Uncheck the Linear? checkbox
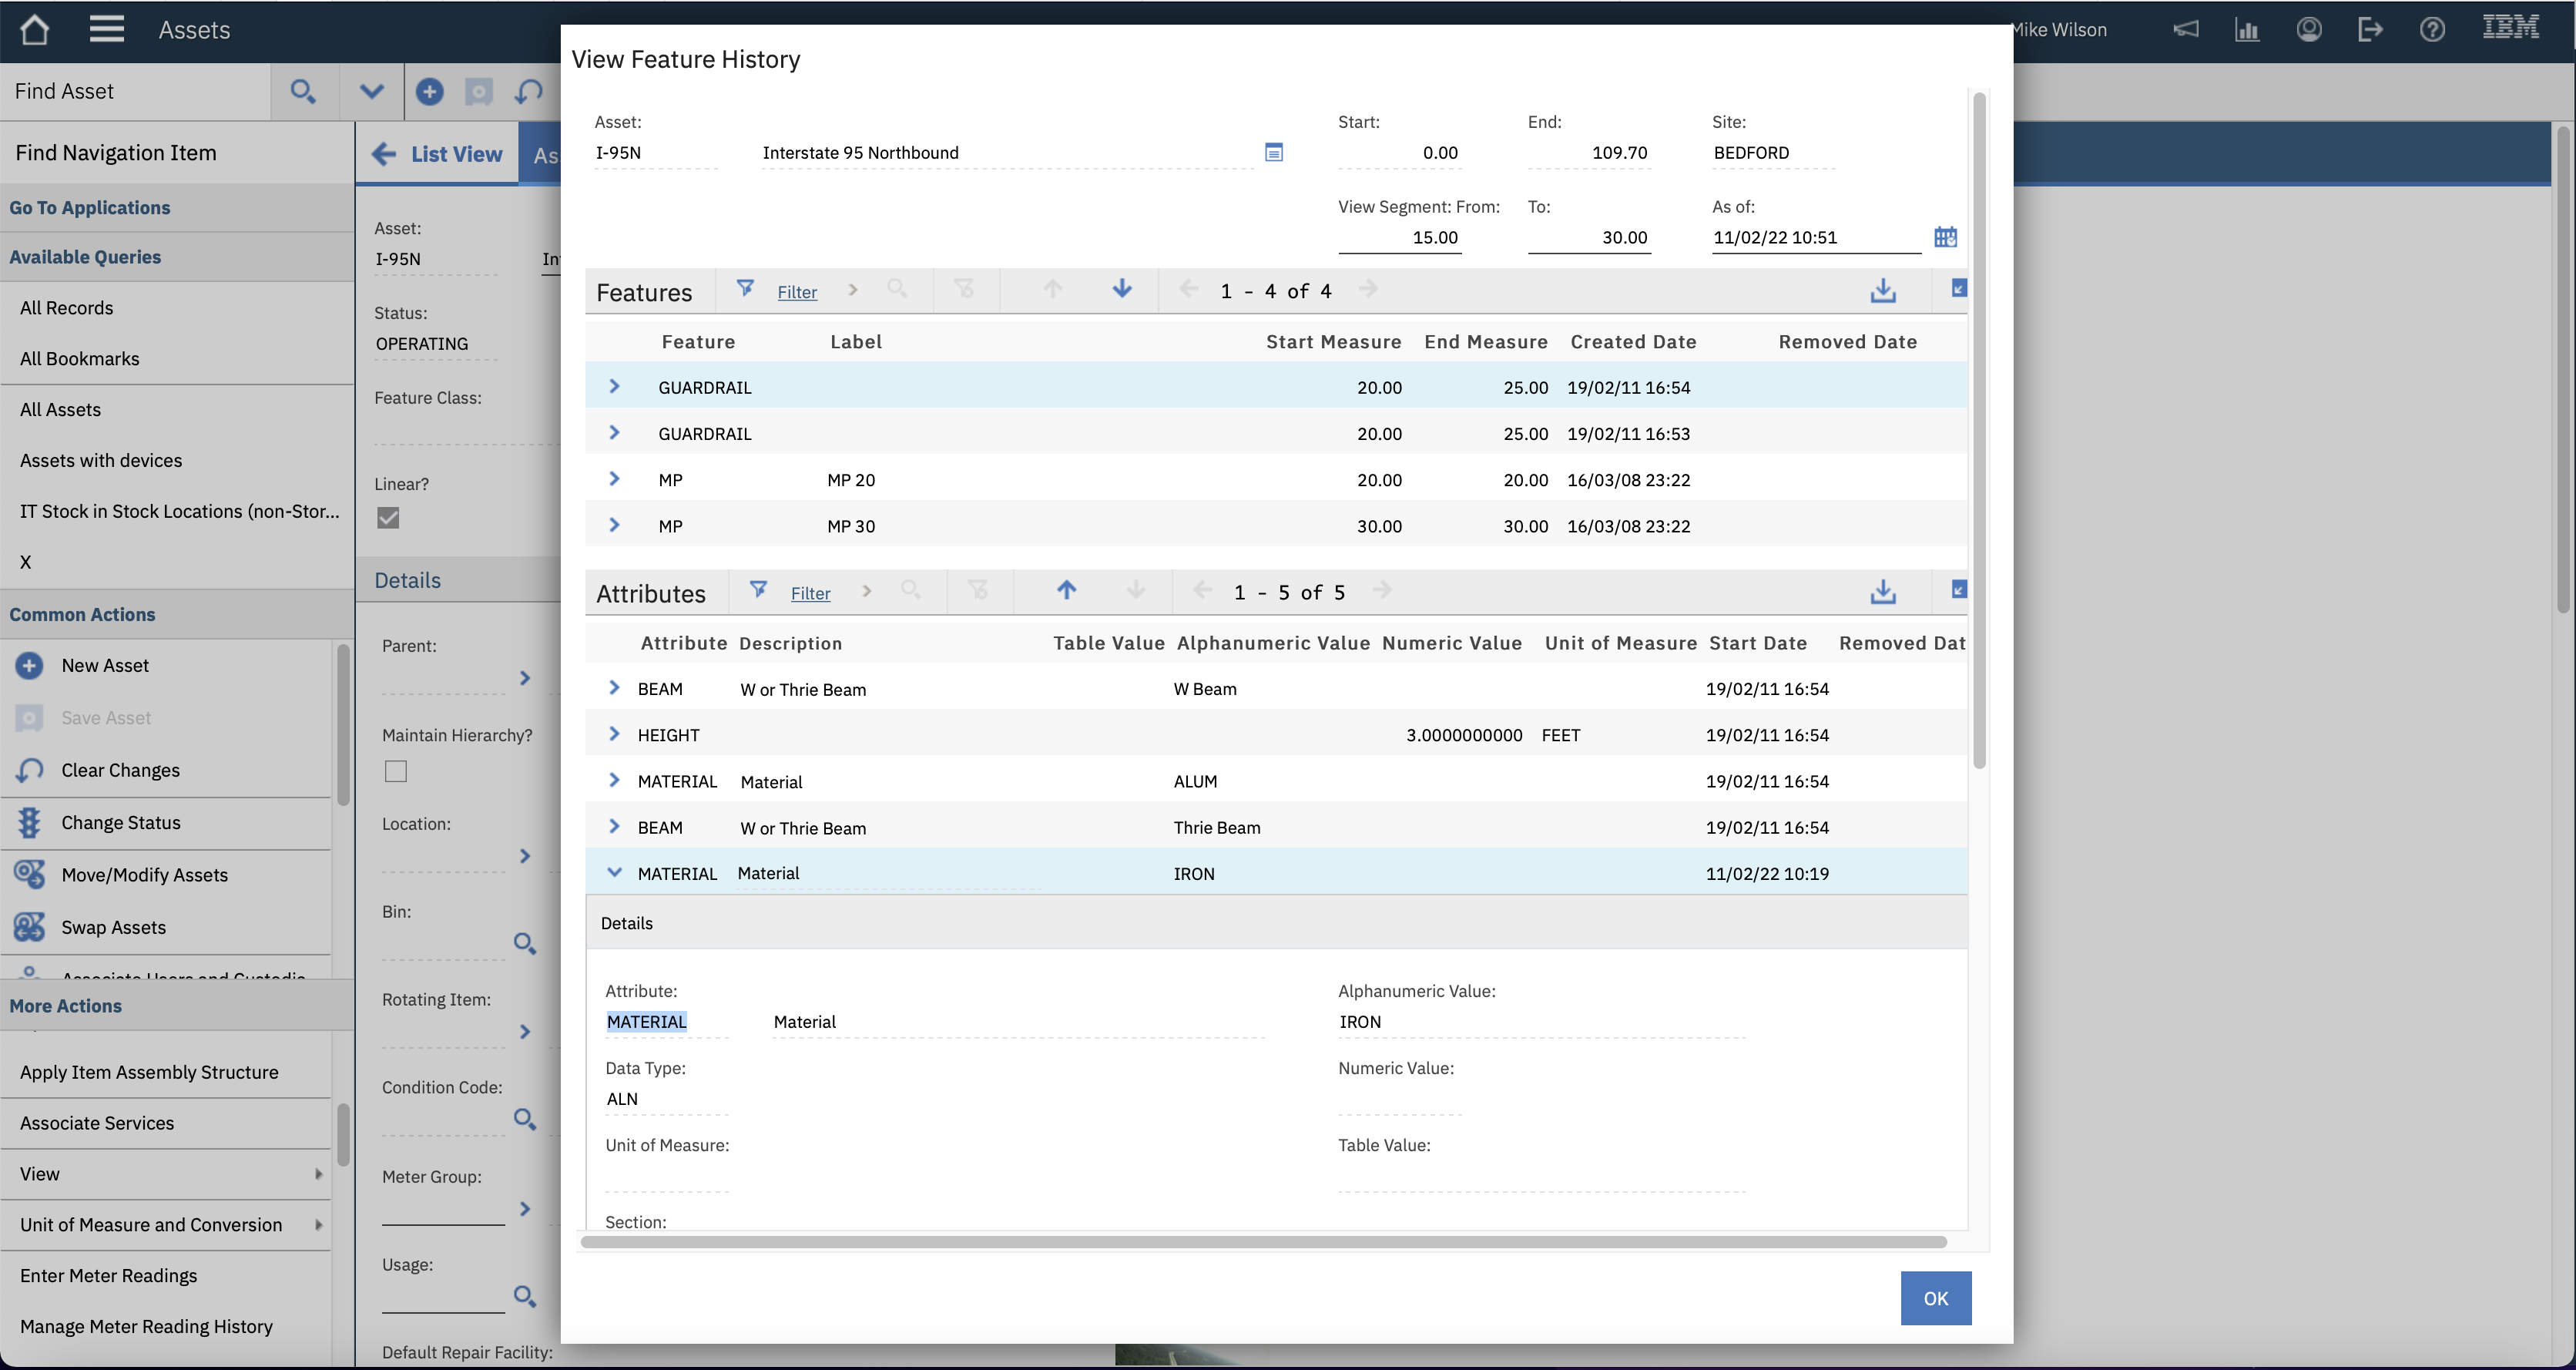The height and width of the screenshot is (1370, 2576). [x=388, y=518]
